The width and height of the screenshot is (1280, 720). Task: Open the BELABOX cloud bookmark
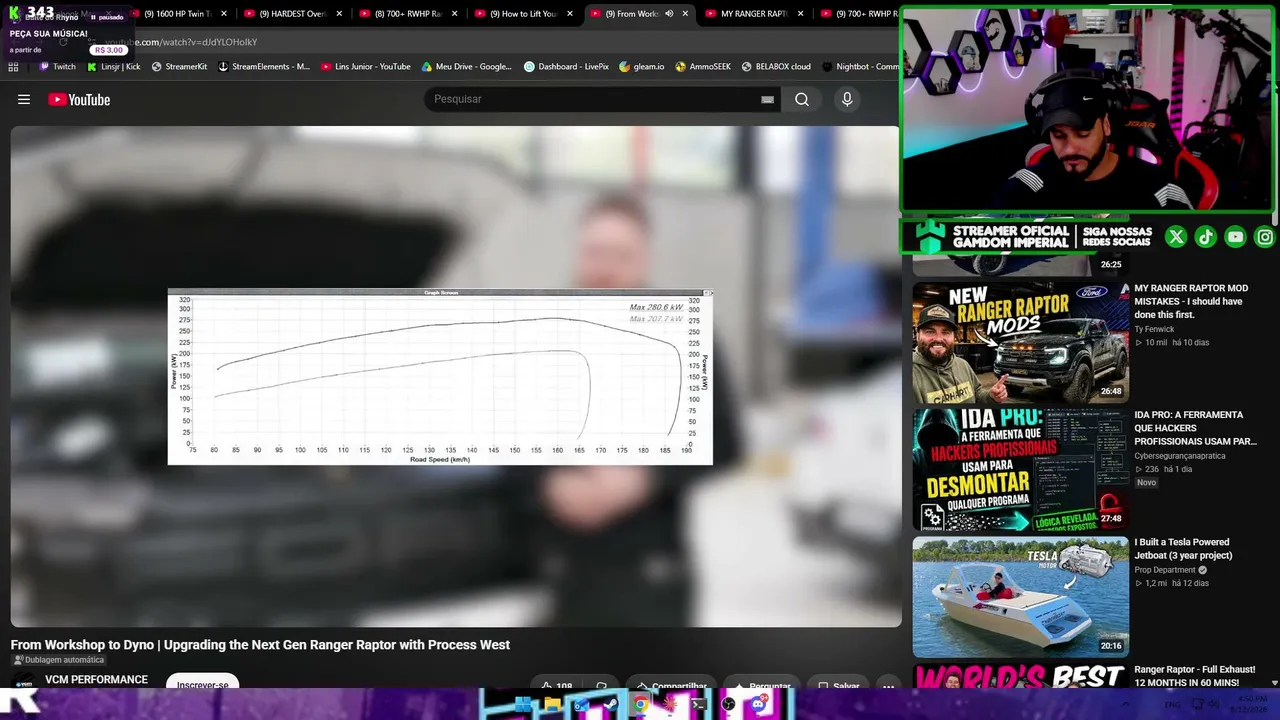[x=776, y=67]
